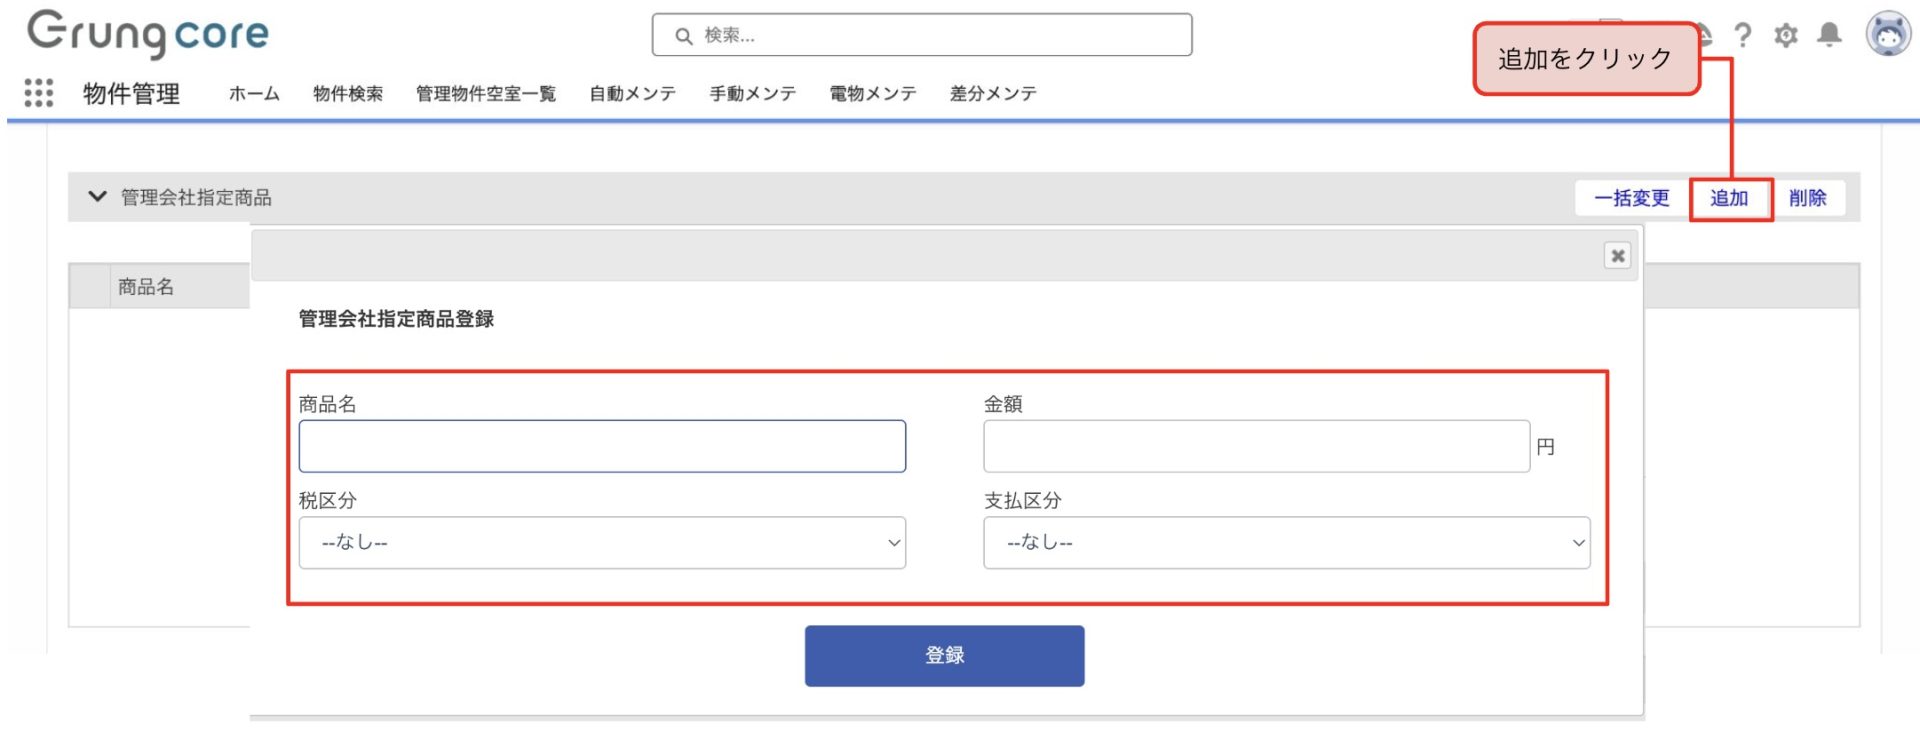Go to the ホーム tab
This screenshot has width=1920, height=748.
pyautogui.click(x=254, y=94)
